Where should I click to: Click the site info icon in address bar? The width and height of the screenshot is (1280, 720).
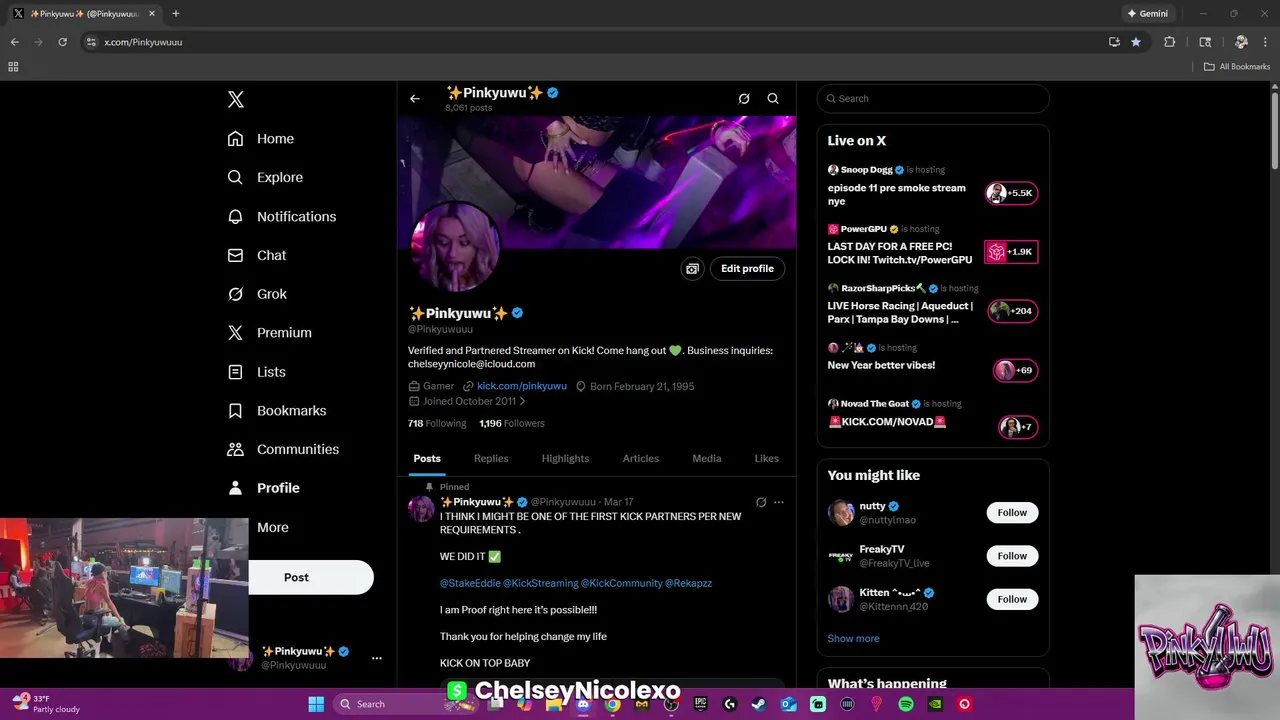coord(91,42)
